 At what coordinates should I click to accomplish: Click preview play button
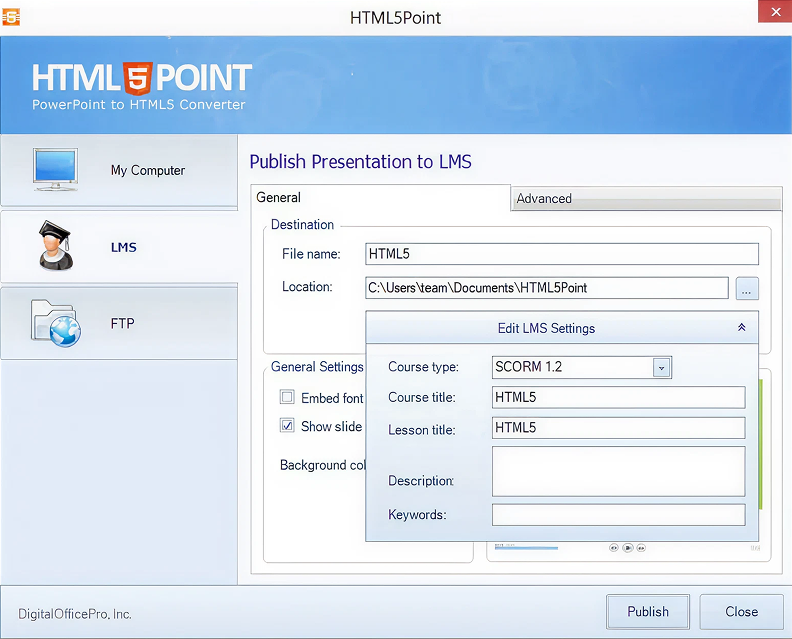tap(627, 548)
